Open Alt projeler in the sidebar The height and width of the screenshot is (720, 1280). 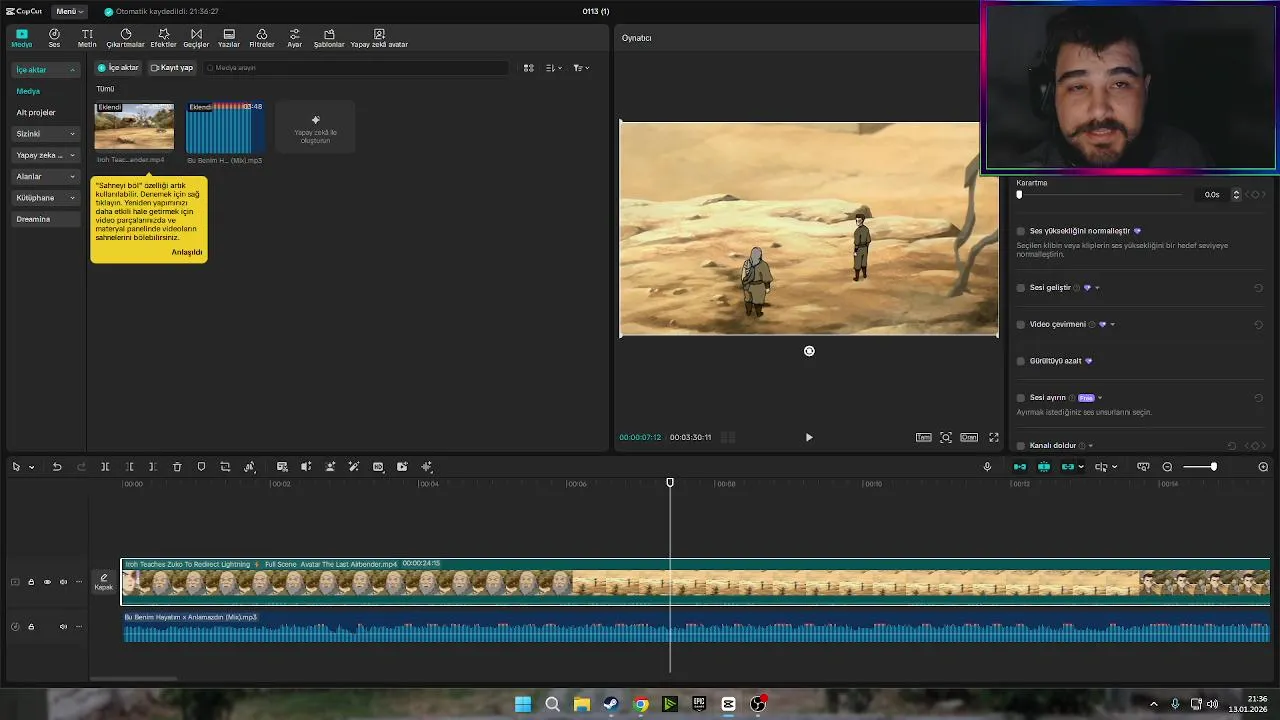(x=36, y=112)
